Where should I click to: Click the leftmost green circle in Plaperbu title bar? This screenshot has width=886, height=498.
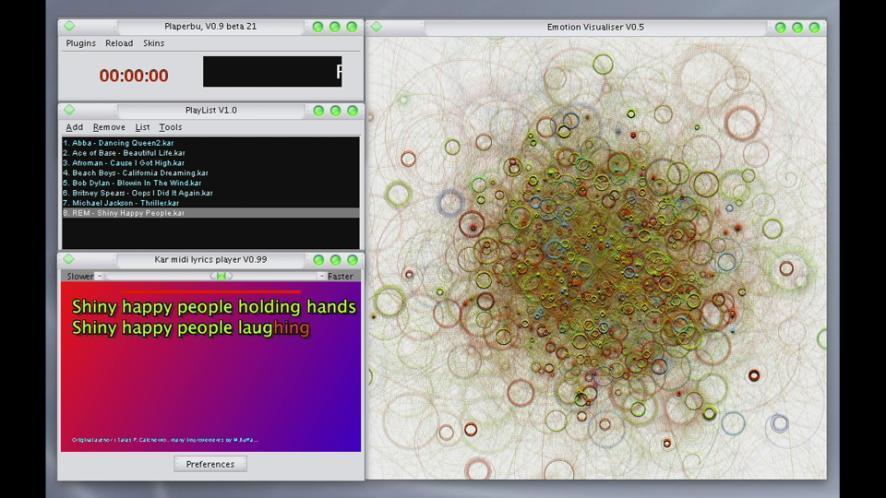pos(318,27)
